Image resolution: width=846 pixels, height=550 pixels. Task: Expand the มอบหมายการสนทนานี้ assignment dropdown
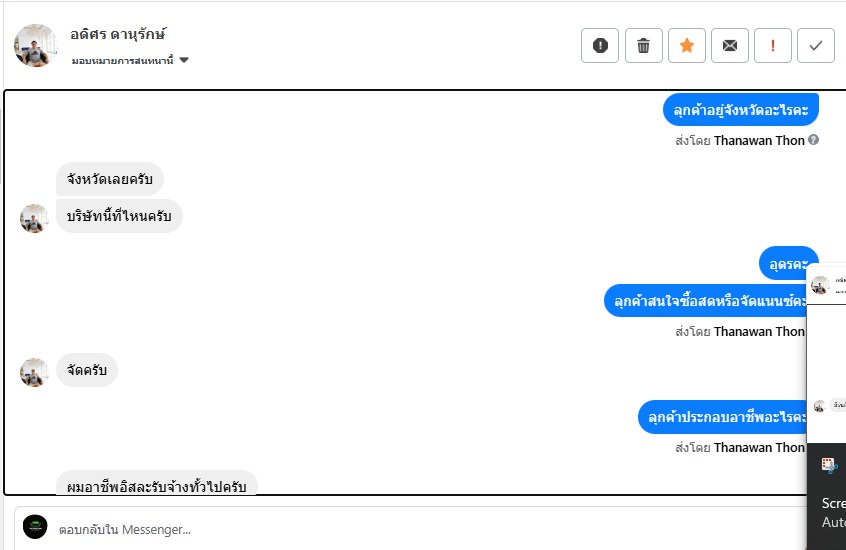(x=184, y=60)
